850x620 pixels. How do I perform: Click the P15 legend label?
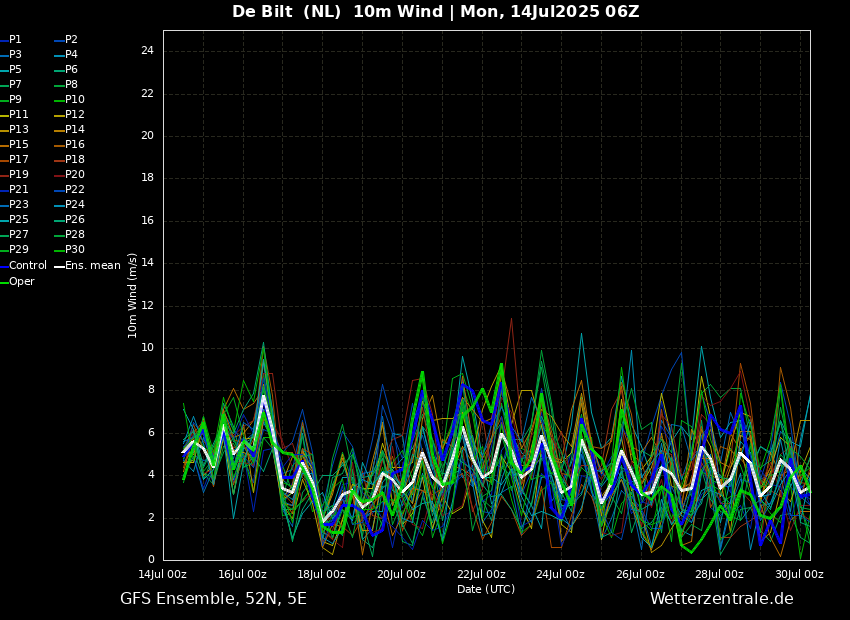coord(18,145)
